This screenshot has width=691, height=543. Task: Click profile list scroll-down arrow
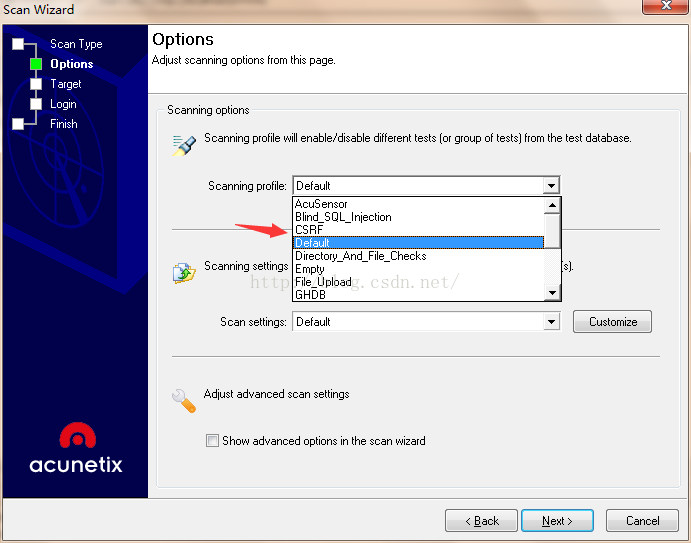pyautogui.click(x=552, y=293)
